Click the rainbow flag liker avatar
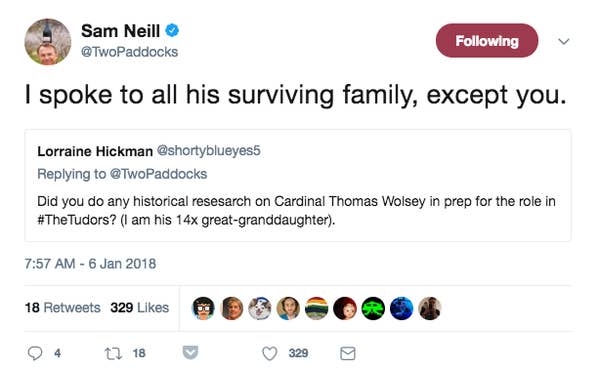Screen dimensions: 600x370 click(316, 308)
